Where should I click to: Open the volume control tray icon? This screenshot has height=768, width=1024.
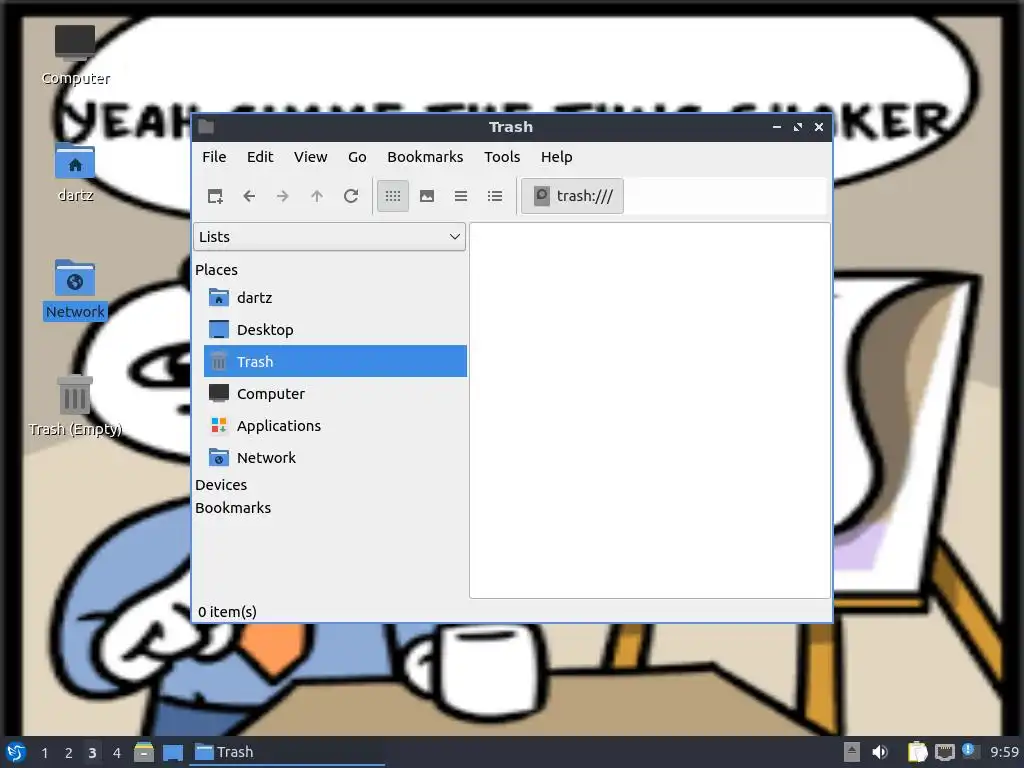pyautogui.click(x=880, y=752)
